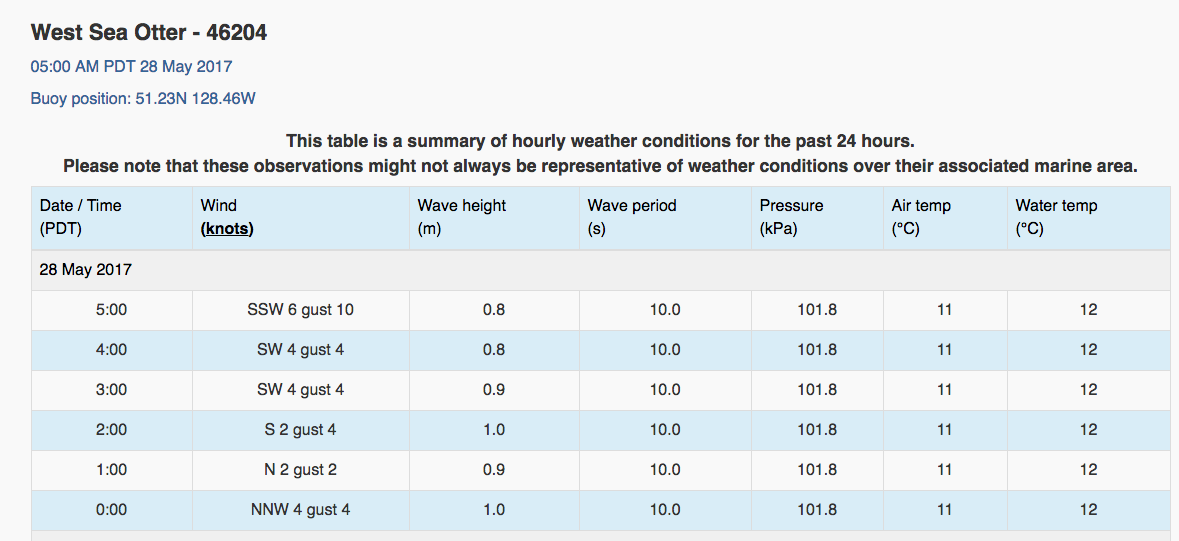
Task: Click the 3:00 row pressure value
Action: pyautogui.click(x=817, y=390)
